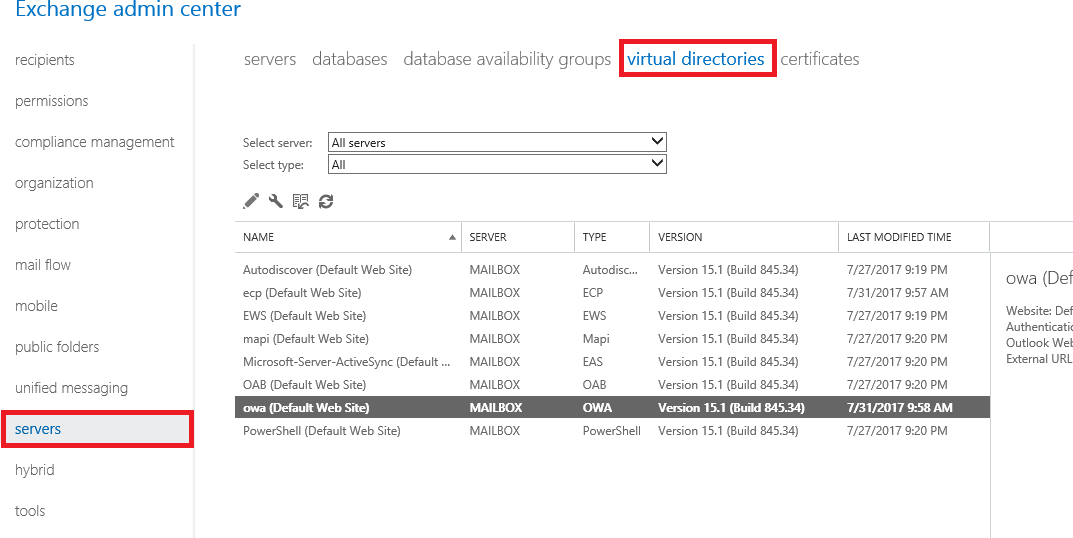Image resolution: width=1073 pixels, height=538 pixels.
Task: Select OAB (Default Web Site) row
Action: coord(612,385)
